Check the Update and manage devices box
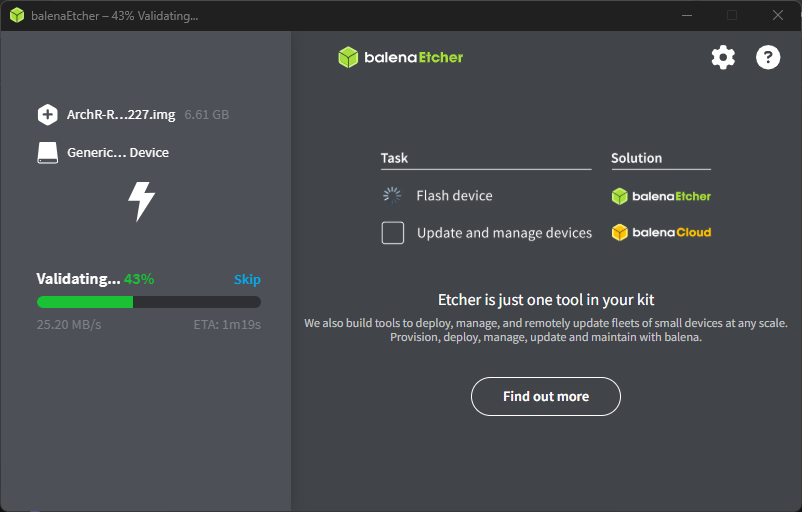This screenshot has width=802, height=512. [393, 233]
